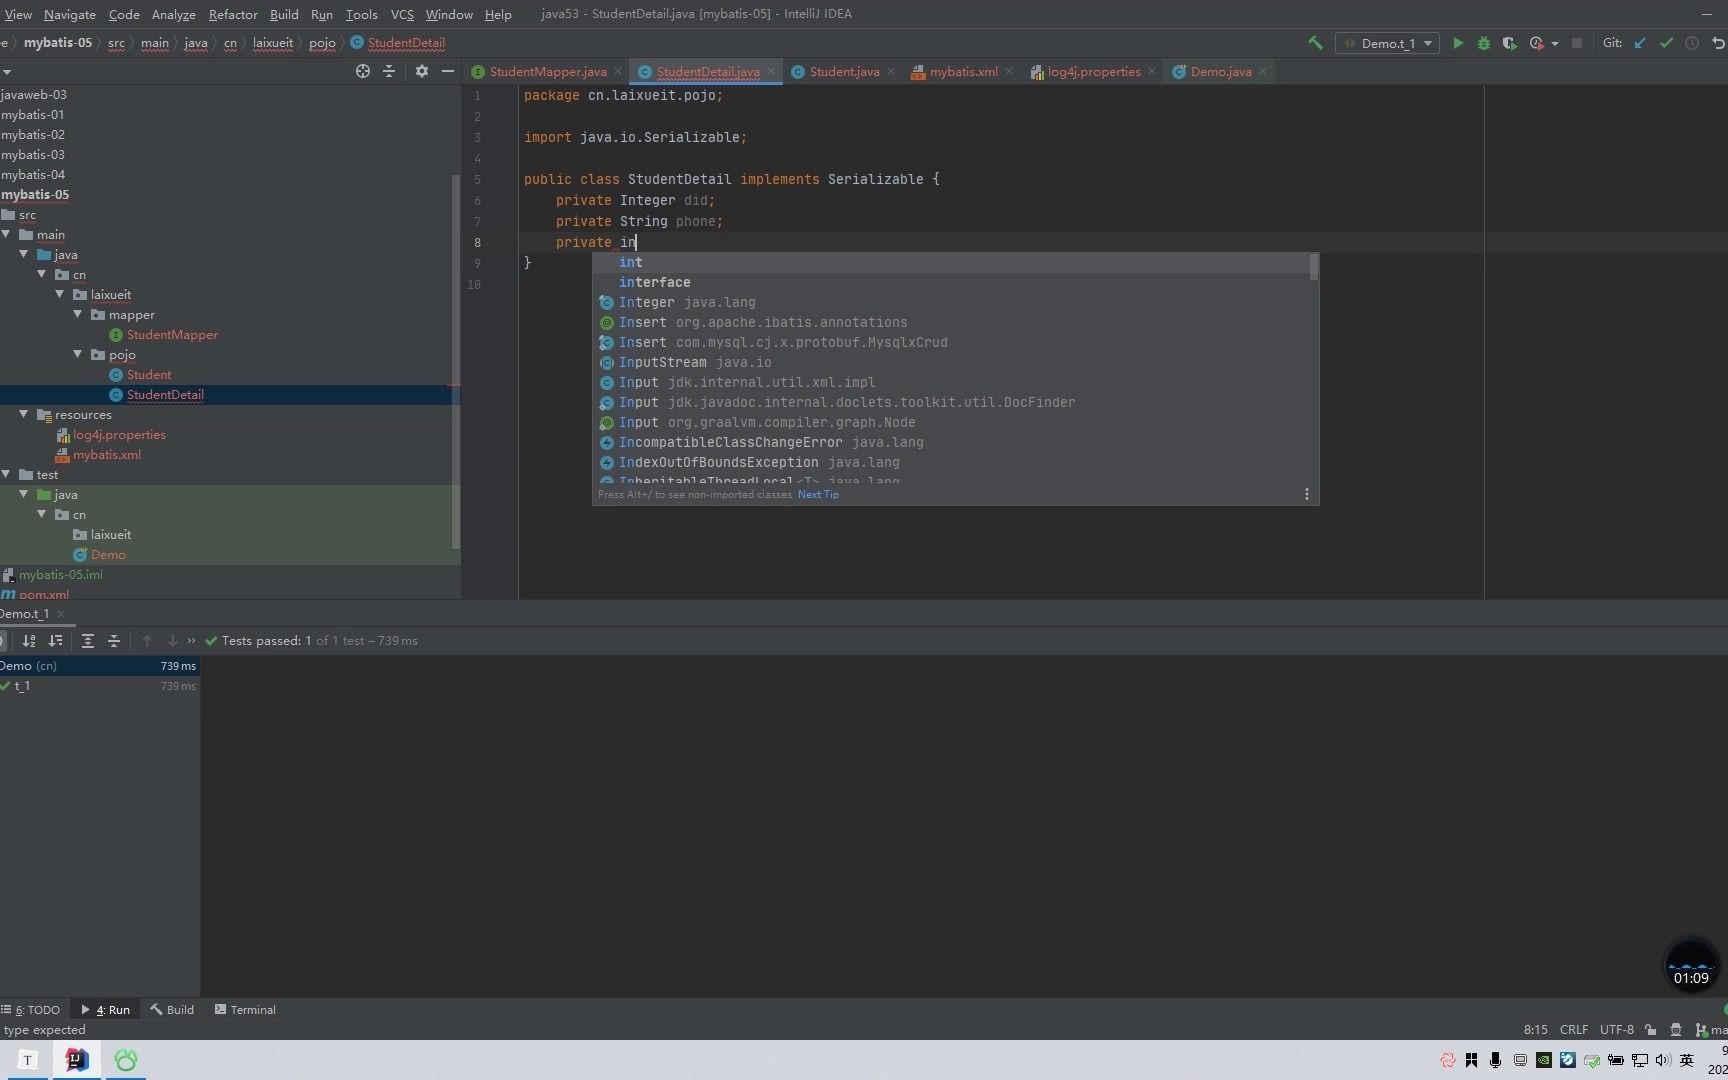This screenshot has height=1080, width=1728.
Task: Sort test results alphabetically
Action: click(29, 641)
